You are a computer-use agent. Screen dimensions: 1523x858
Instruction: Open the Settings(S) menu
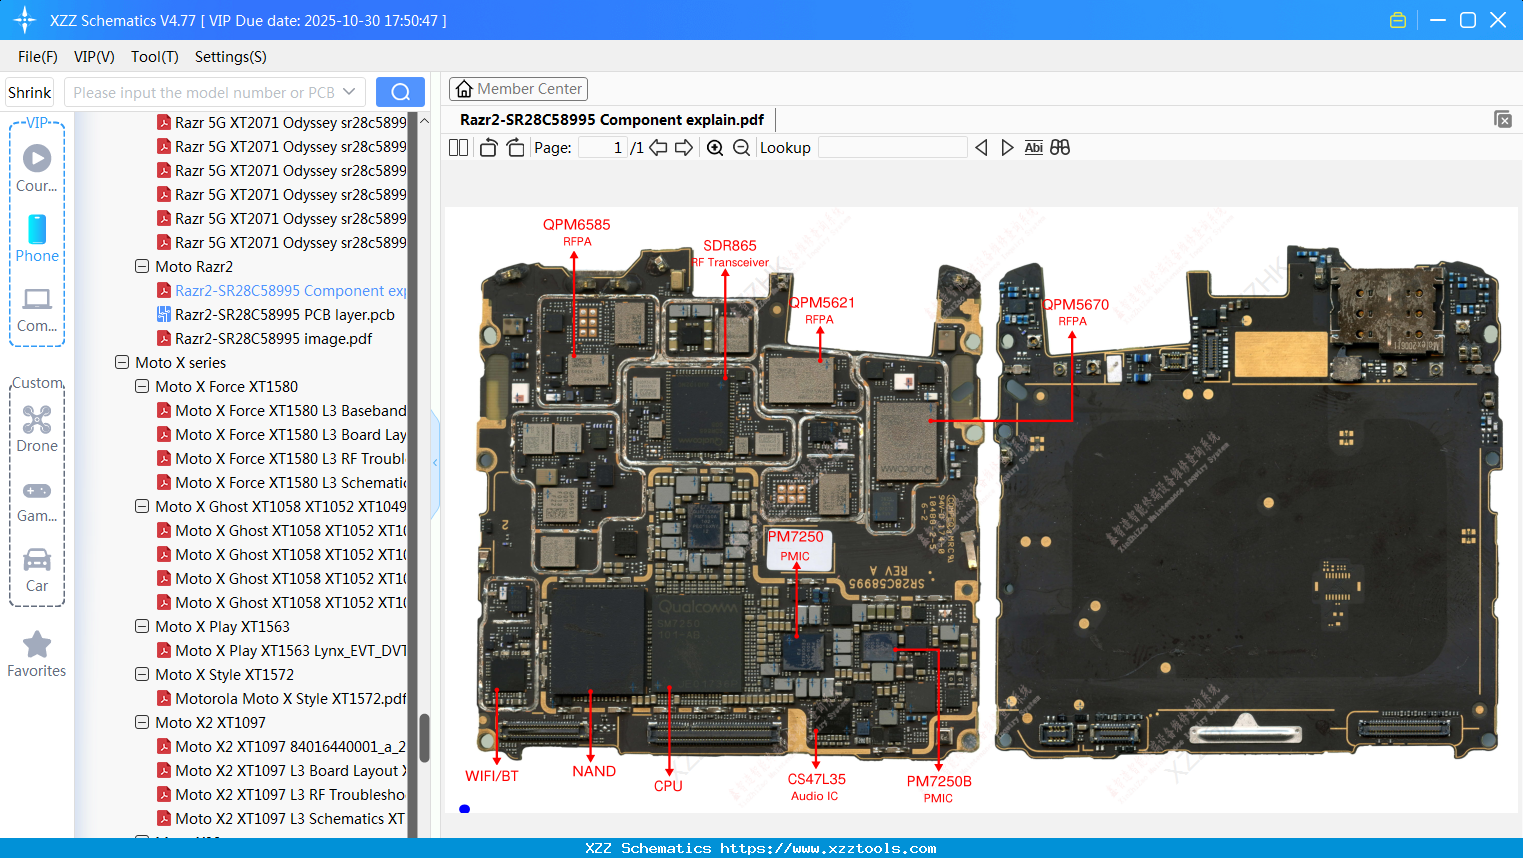(x=230, y=57)
